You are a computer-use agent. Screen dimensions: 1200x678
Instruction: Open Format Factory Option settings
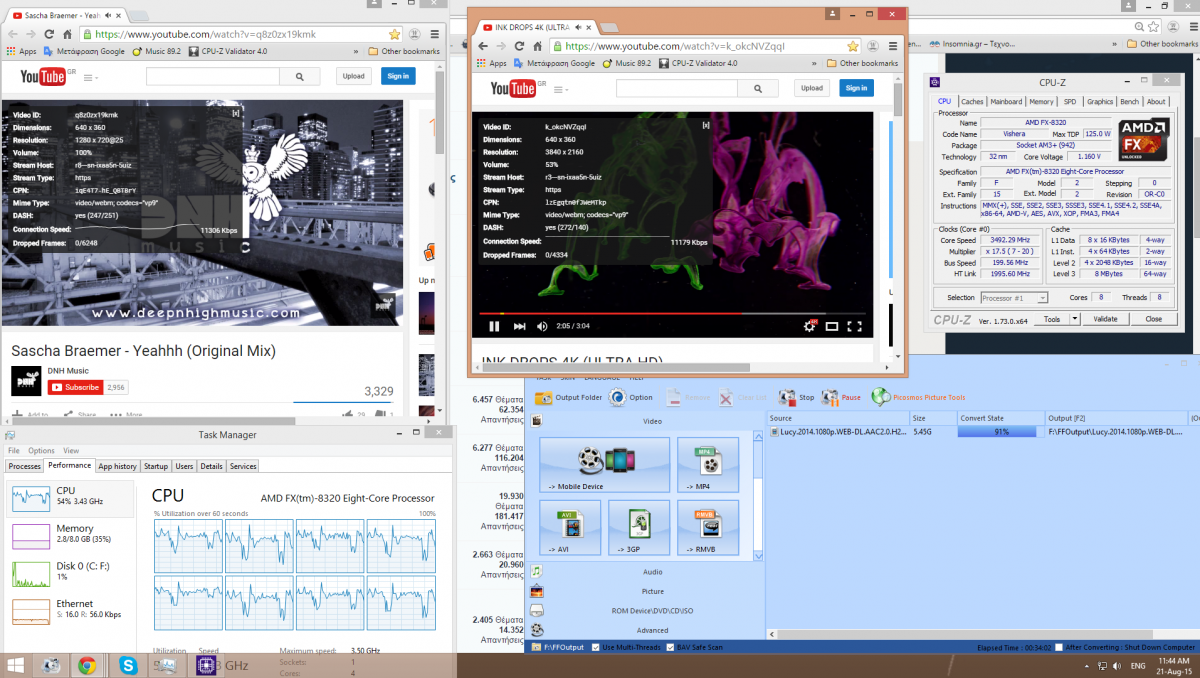coord(631,397)
